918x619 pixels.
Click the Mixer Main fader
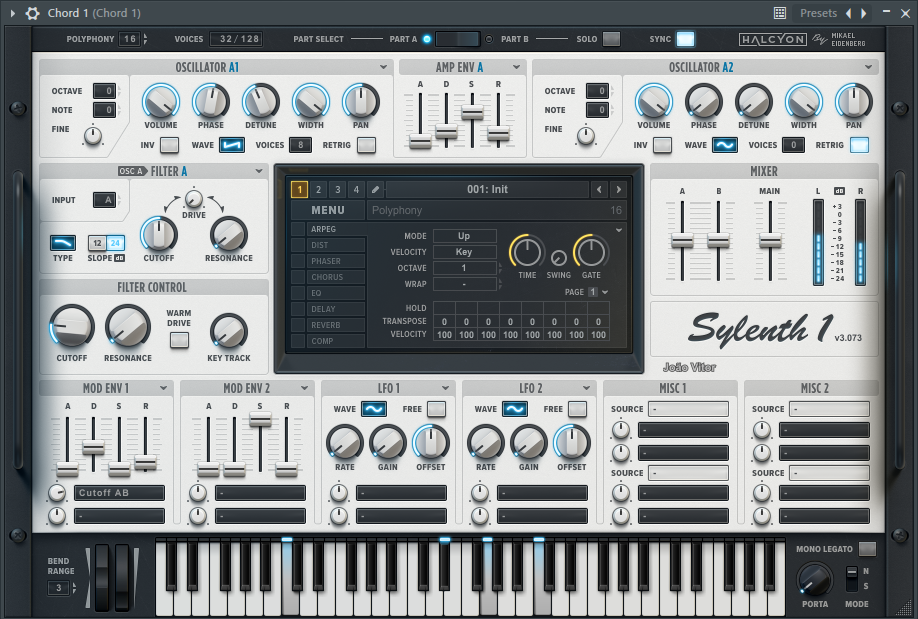pos(770,241)
